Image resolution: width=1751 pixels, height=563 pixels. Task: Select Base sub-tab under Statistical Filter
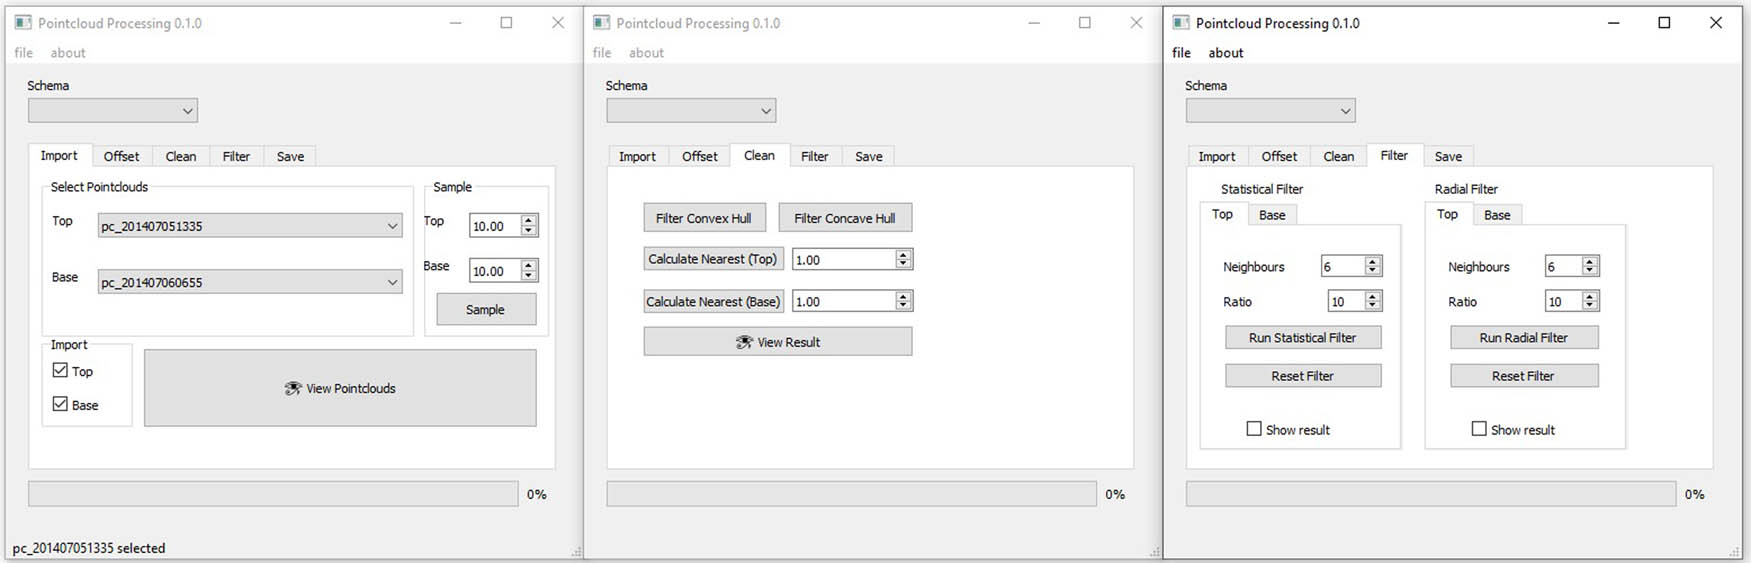coord(1272,215)
